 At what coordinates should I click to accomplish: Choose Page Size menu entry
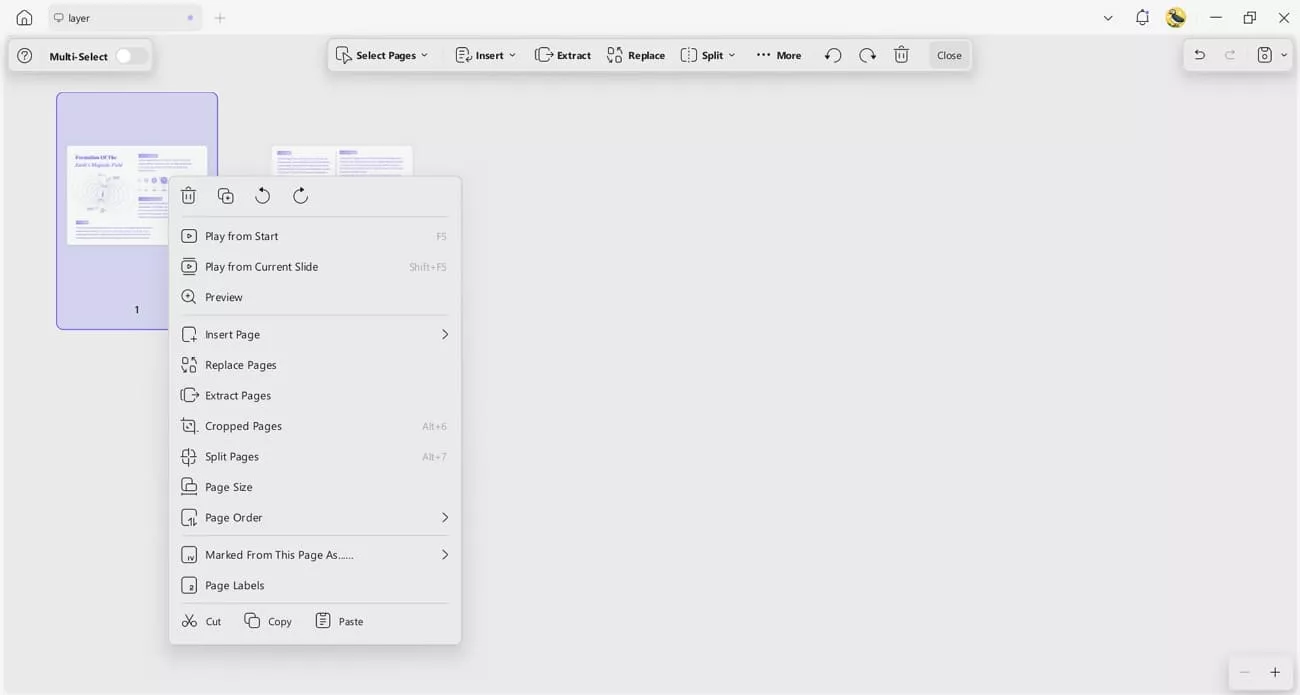coord(315,487)
